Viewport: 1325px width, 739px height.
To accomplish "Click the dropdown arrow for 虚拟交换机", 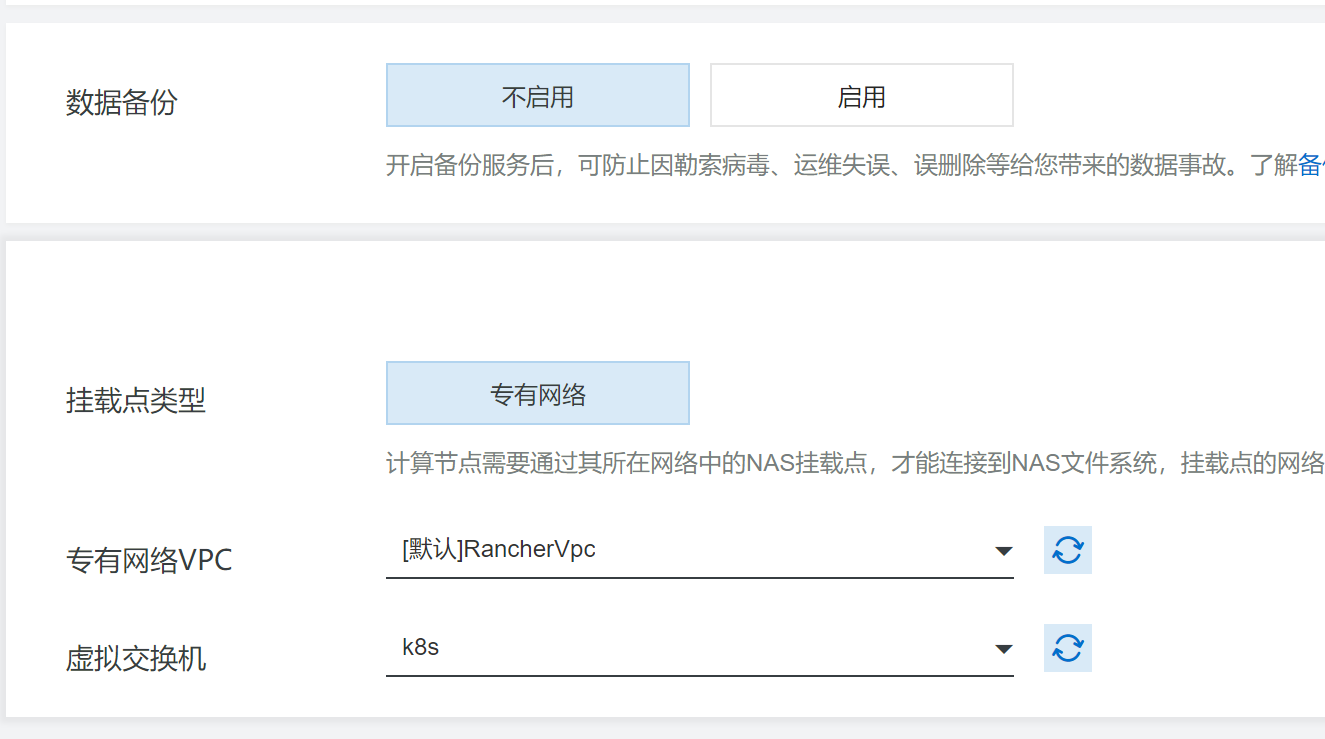I will pyautogui.click(x=1004, y=648).
